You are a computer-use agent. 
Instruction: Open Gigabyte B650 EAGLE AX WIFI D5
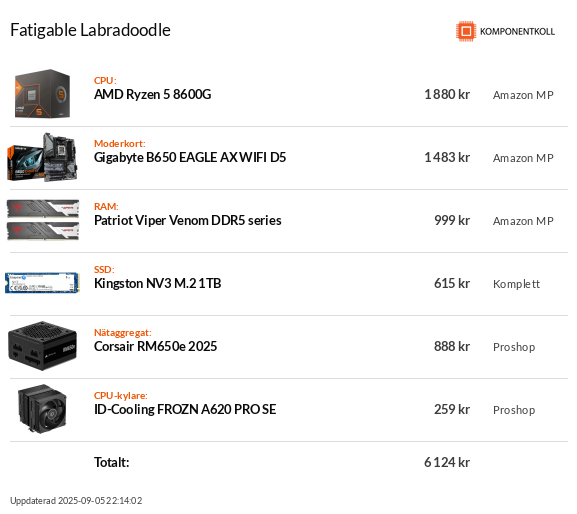pyautogui.click(x=190, y=157)
